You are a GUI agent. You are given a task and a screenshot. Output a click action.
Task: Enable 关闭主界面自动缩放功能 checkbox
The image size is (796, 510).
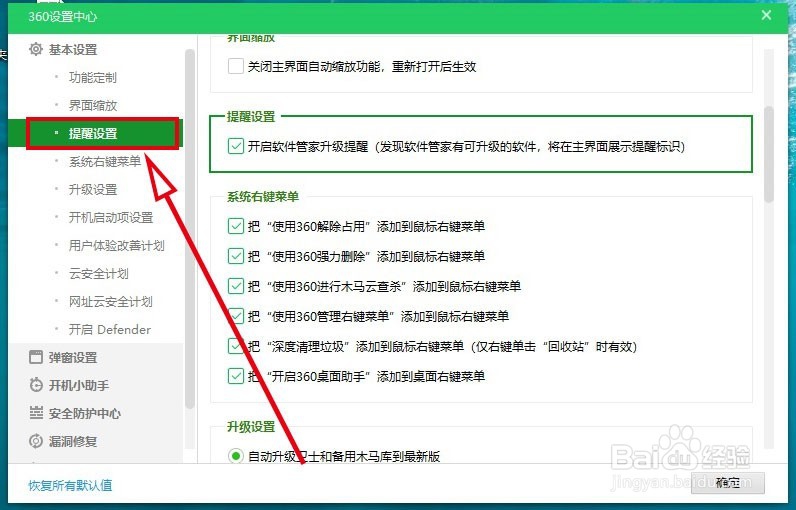coord(236,66)
